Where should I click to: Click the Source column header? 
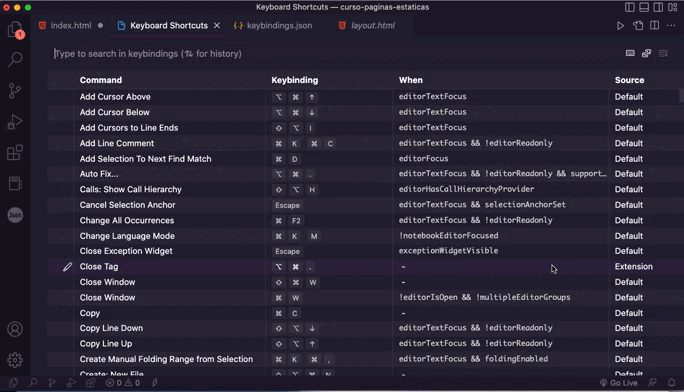629,80
